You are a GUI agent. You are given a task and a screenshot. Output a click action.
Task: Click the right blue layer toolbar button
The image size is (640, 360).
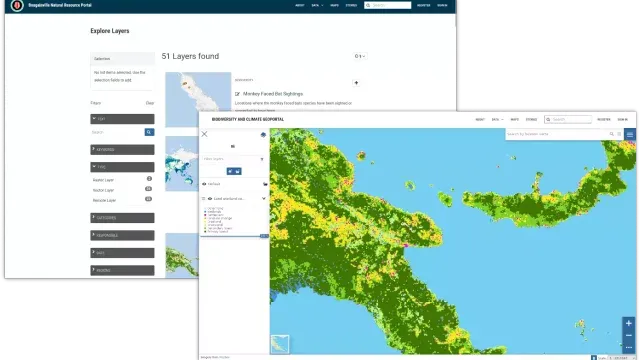238,171
